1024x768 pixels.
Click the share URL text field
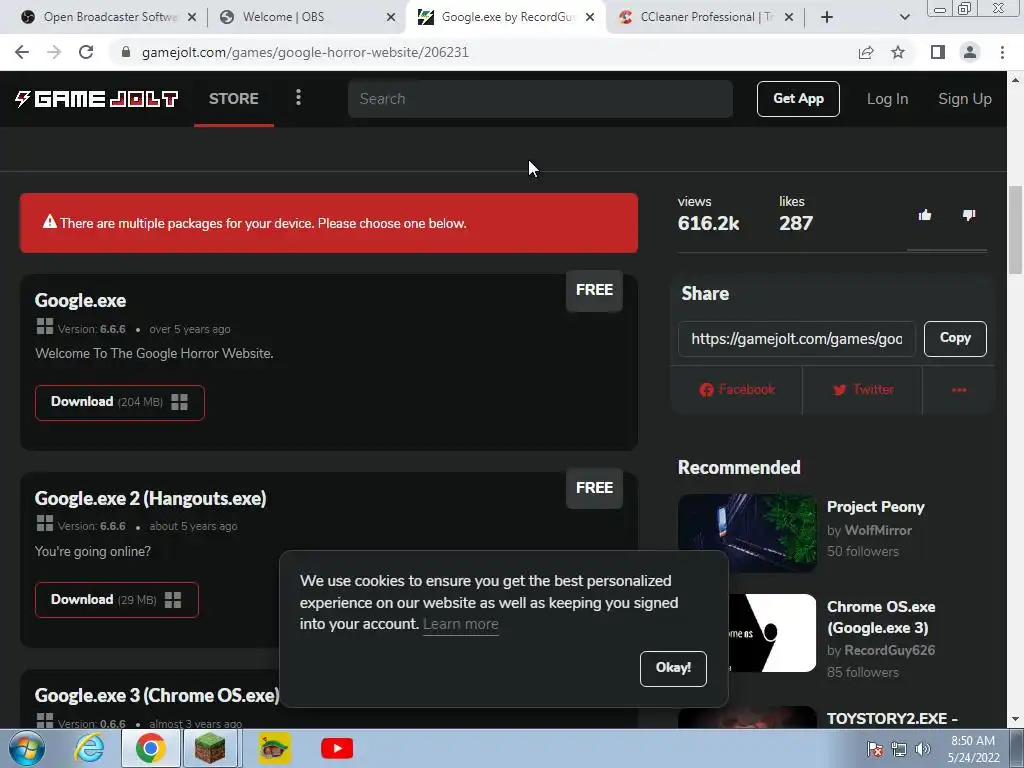coord(796,338)
